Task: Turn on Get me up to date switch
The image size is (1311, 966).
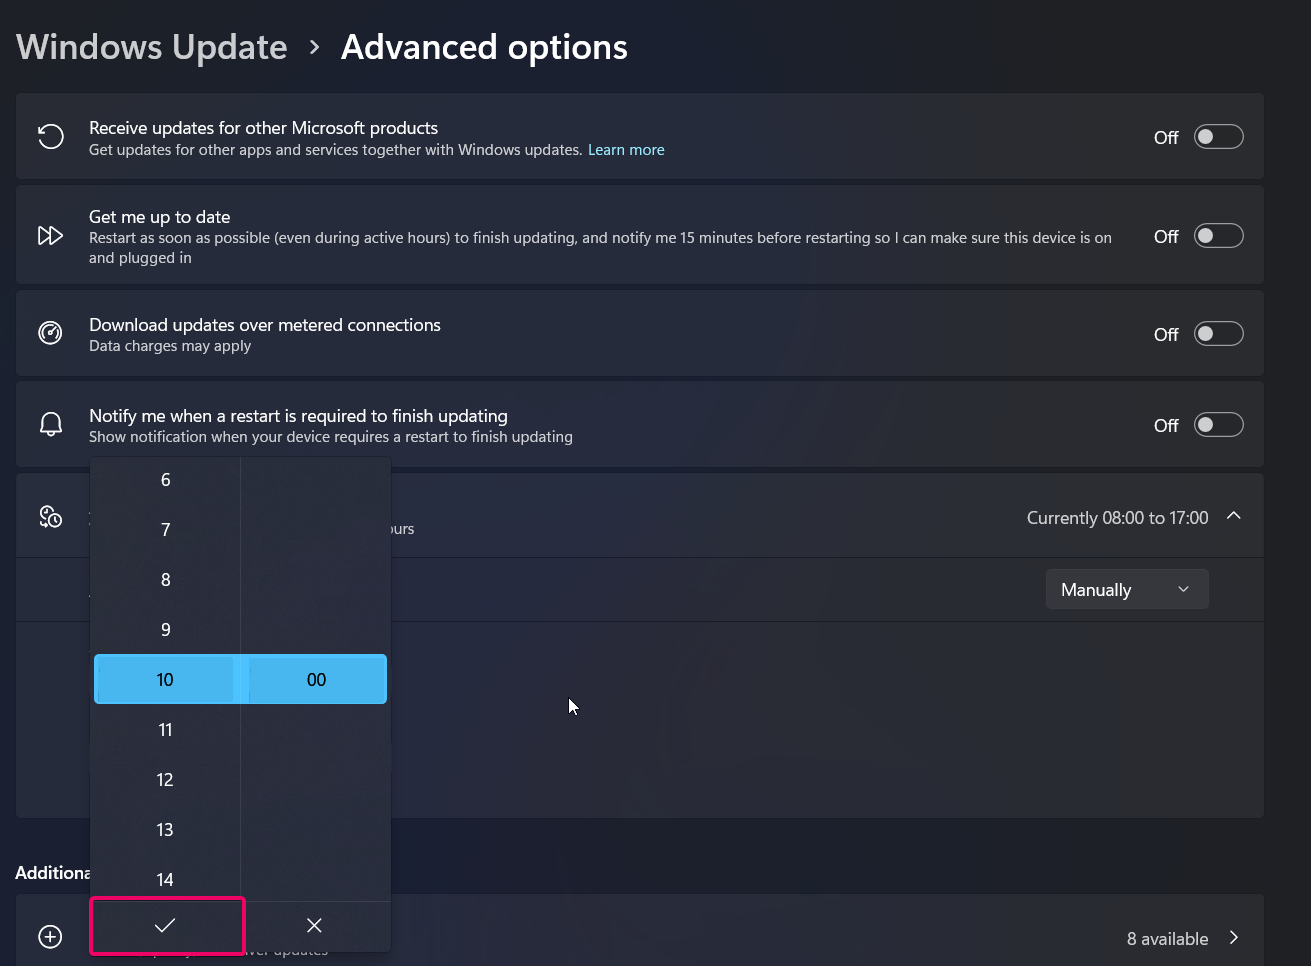Action: (1218, 236)
